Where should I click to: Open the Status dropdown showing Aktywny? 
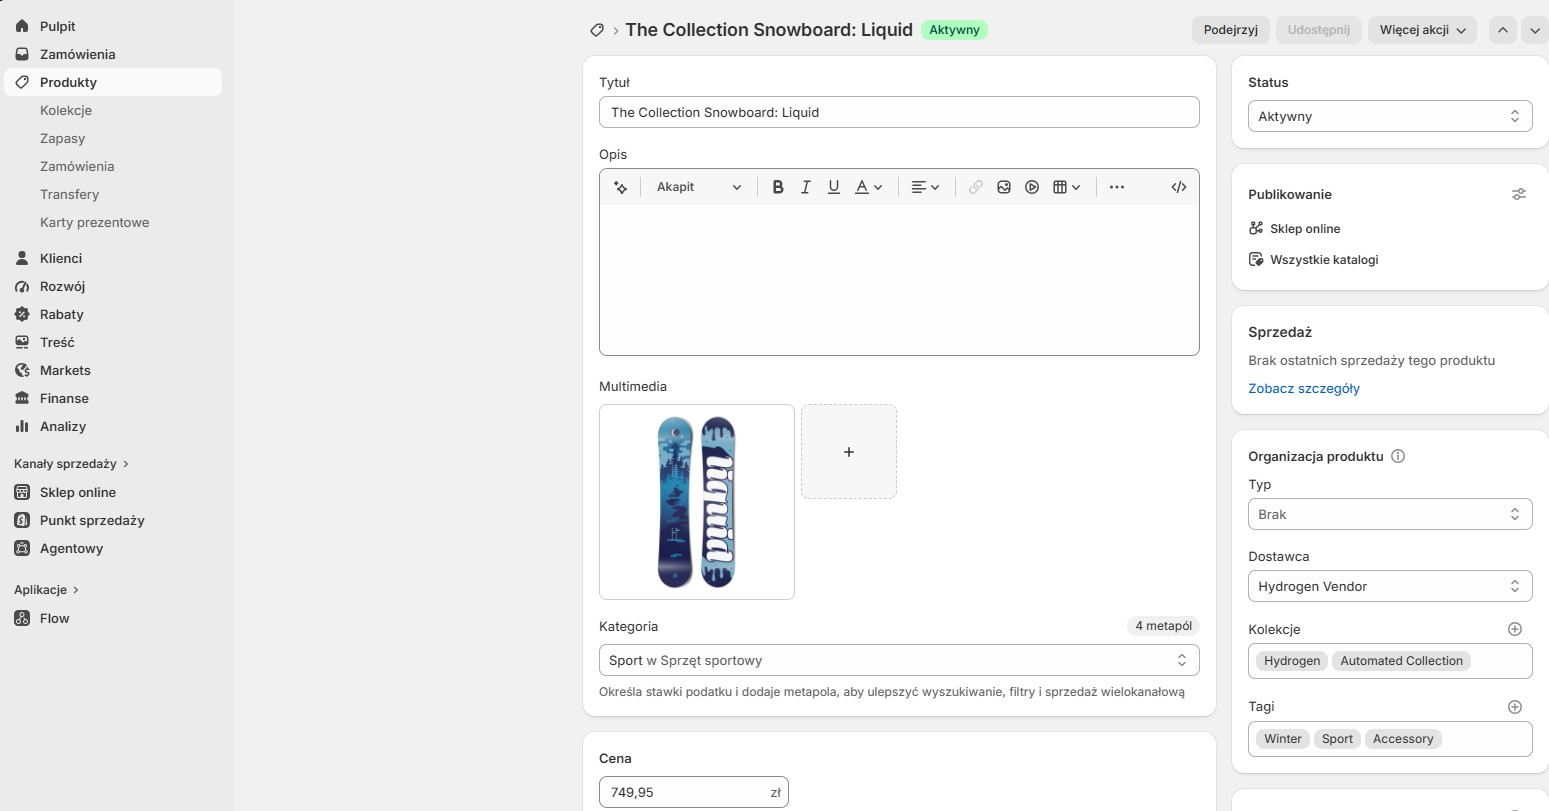pos(1390,116)
